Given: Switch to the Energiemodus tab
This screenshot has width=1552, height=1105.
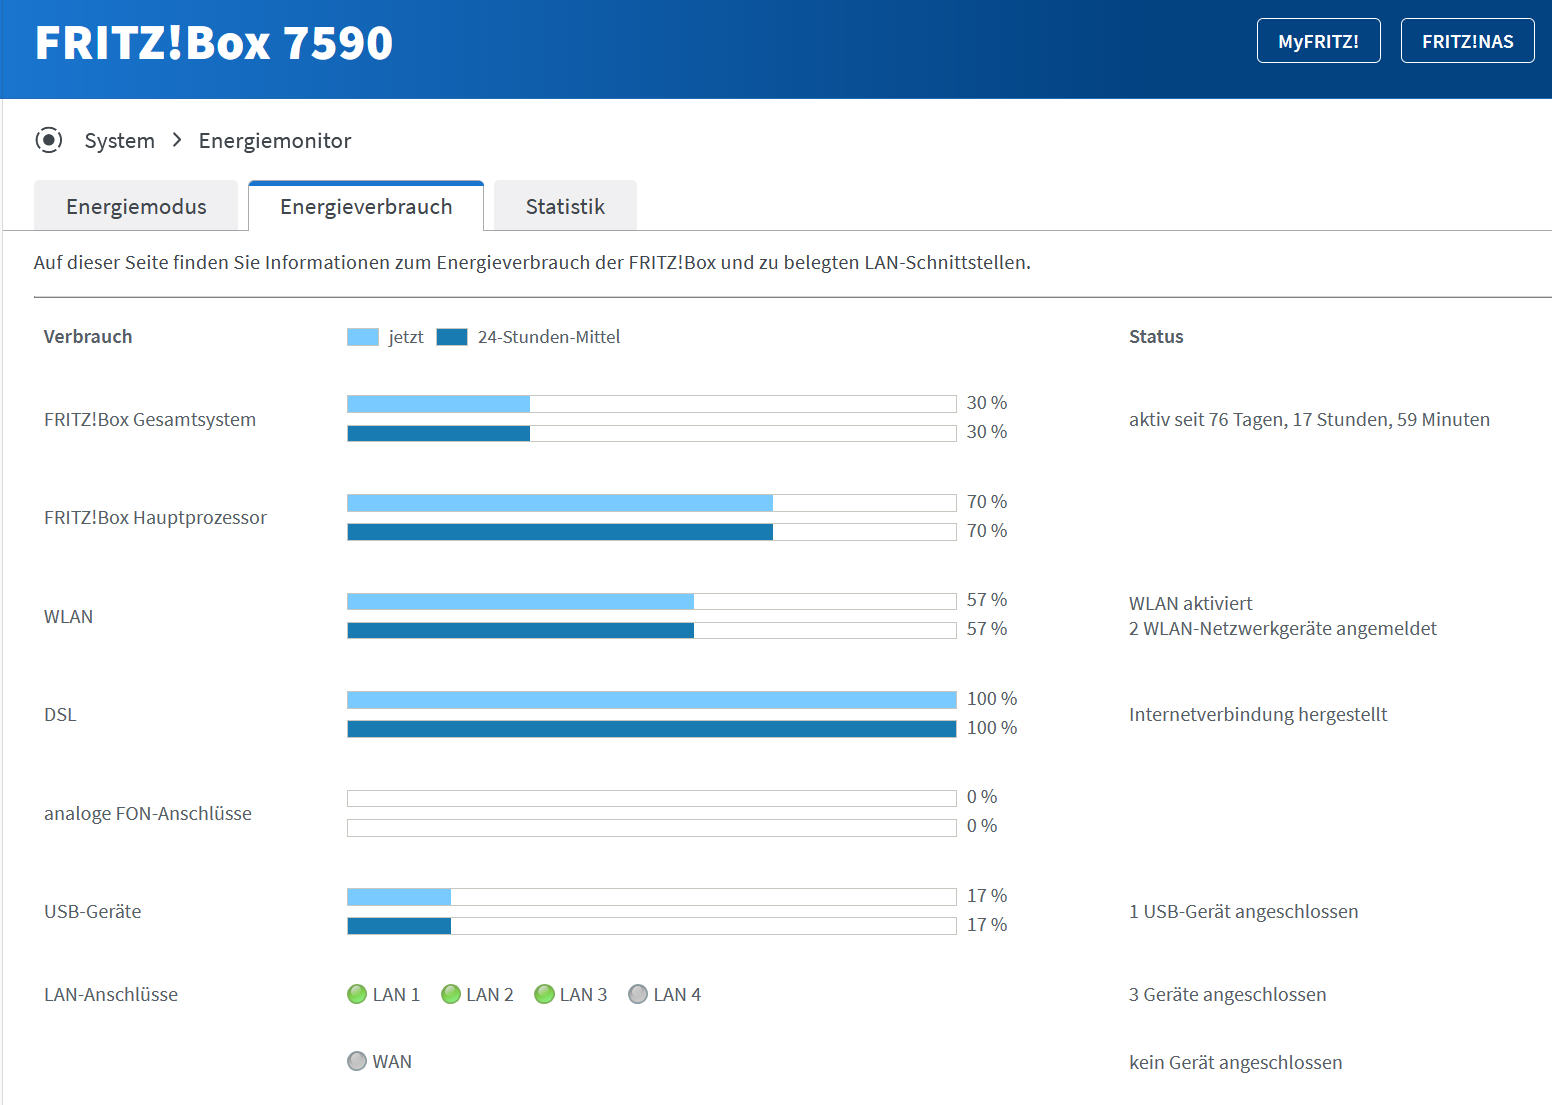Looking at the screenshot, I should tap(136, 206).
